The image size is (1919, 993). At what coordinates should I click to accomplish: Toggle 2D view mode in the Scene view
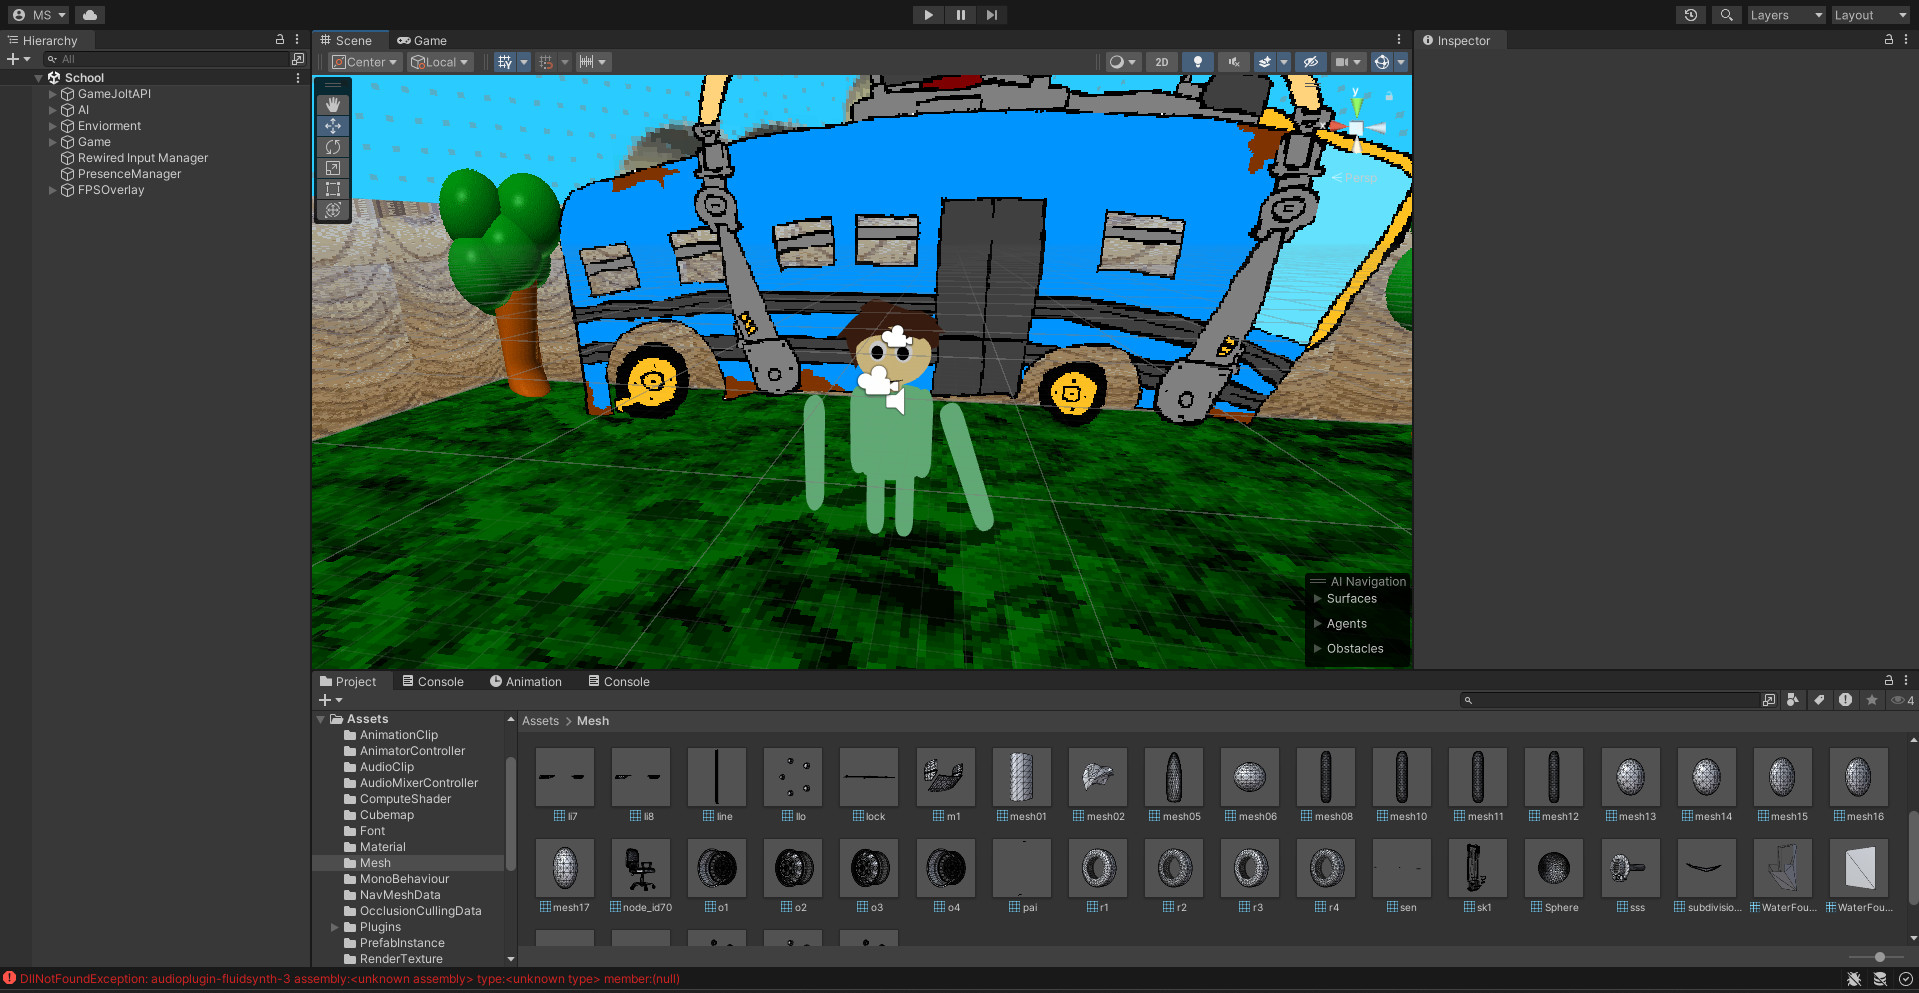[1161, 61]
